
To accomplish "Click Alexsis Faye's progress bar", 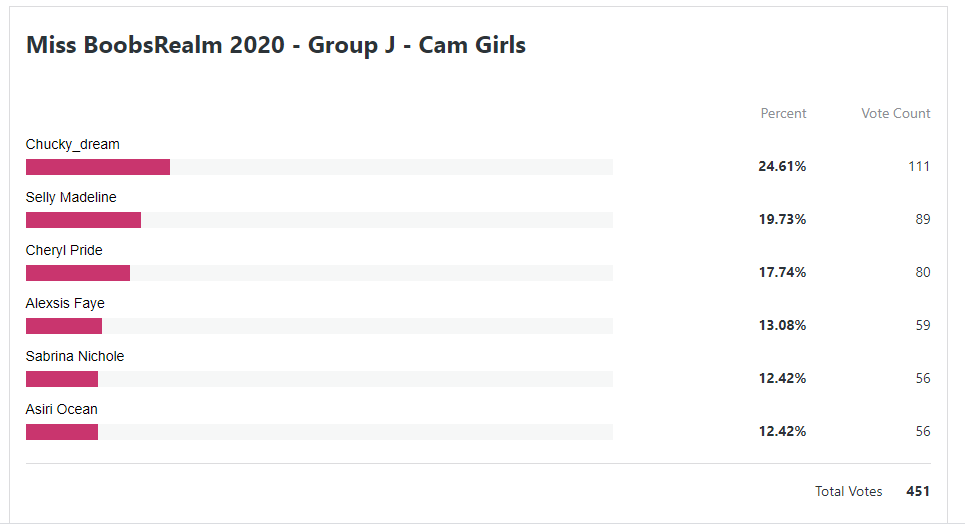I will point(64,326).
